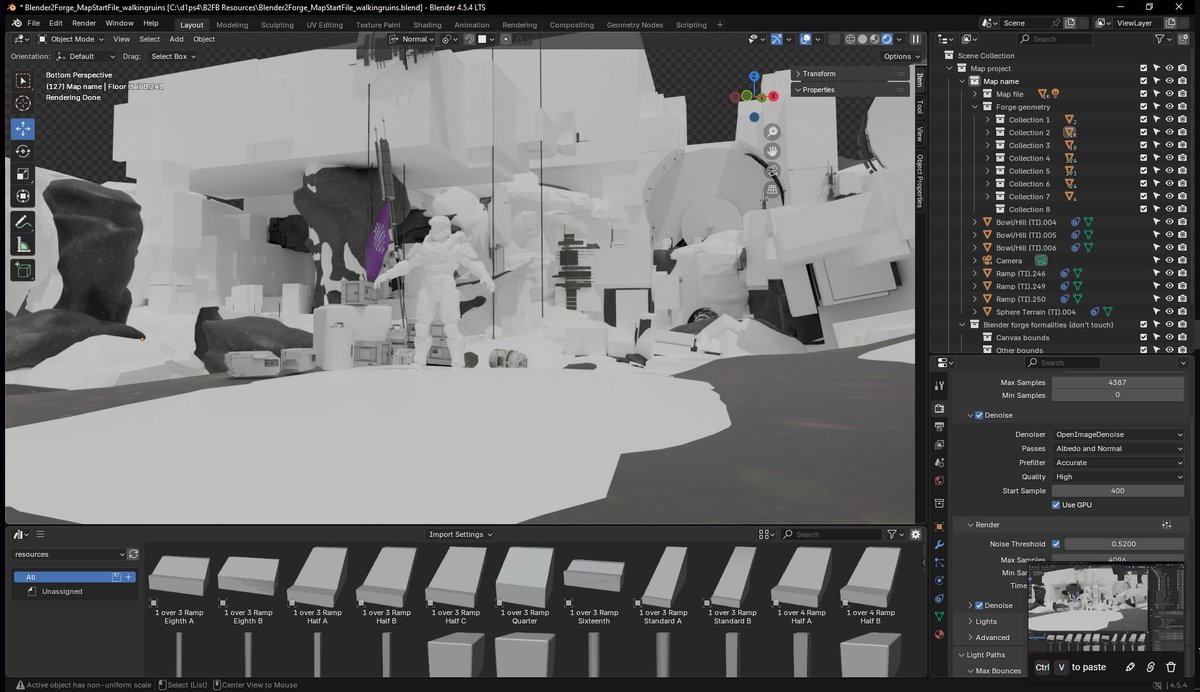
Task: Click the asset browser settings gear
Action: [x=916, y=535]
